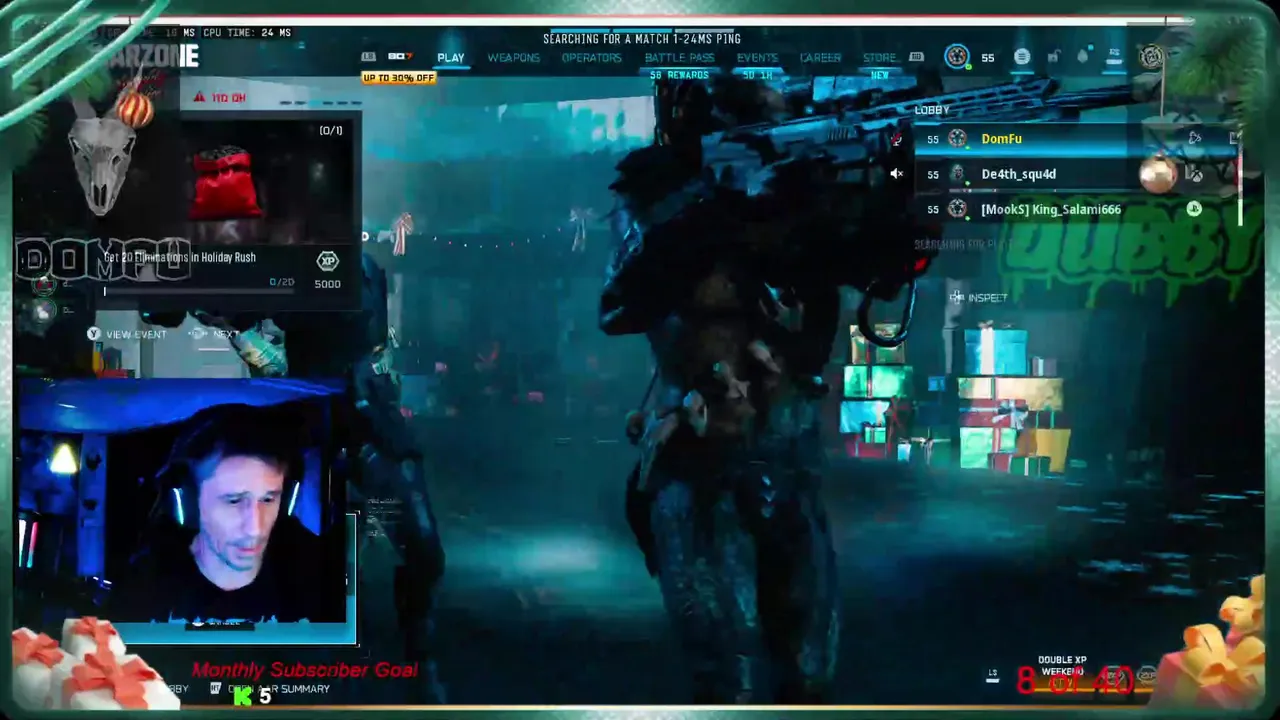Screen dimensions: 1280x720
Task: Click the 58 REWARDS label under Battle Pass
Action: point(679,75)
